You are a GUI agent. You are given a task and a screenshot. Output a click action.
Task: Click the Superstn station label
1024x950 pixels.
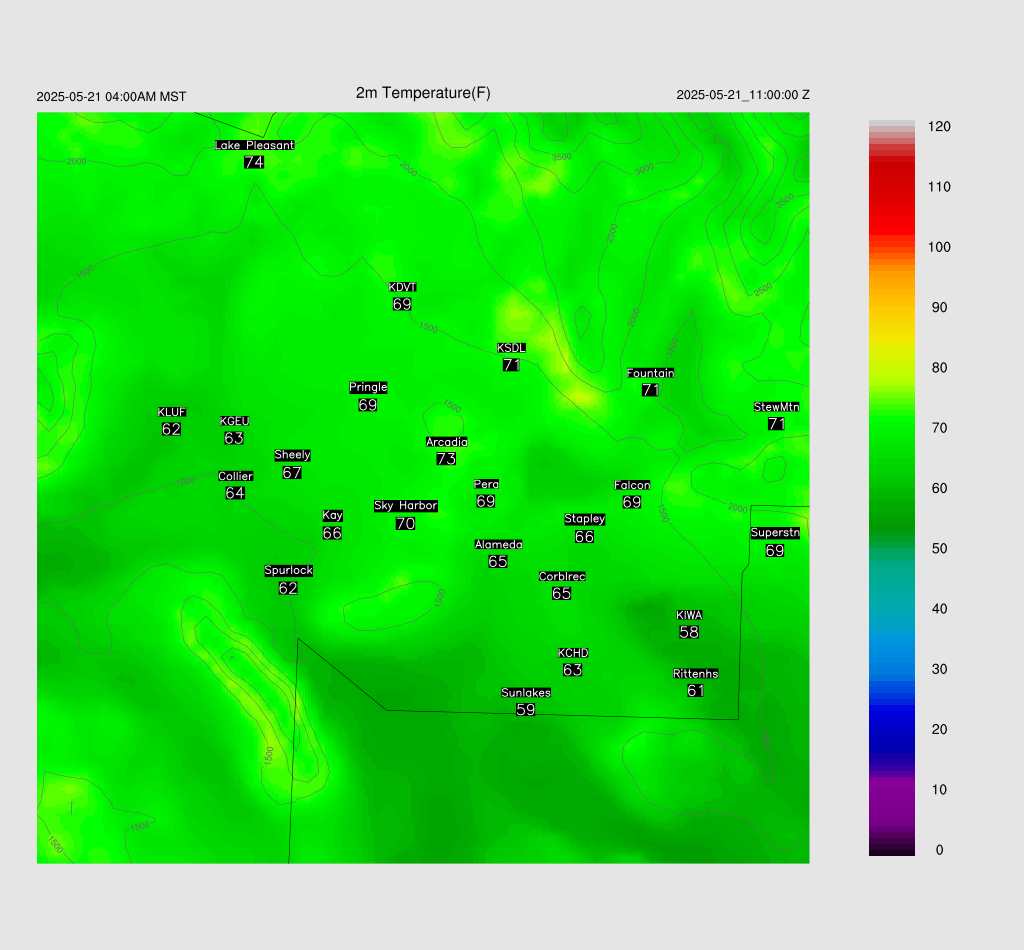tap(775, 533)
